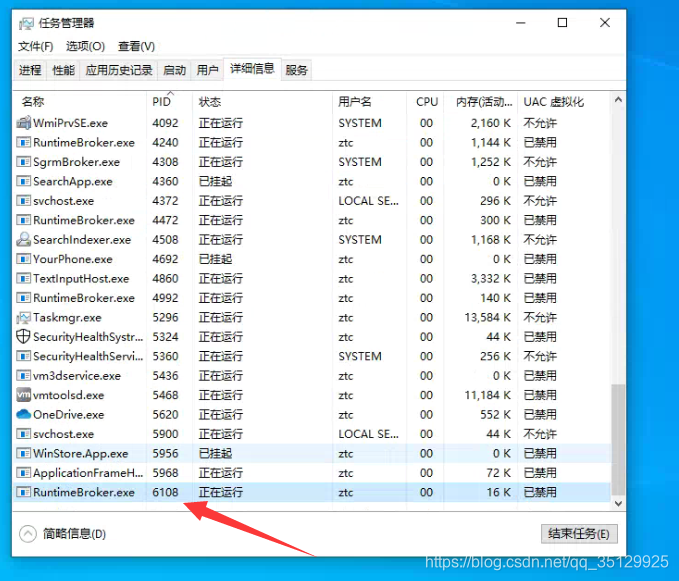Sort by the 名称 column header
679x581 pixels.
81,102
